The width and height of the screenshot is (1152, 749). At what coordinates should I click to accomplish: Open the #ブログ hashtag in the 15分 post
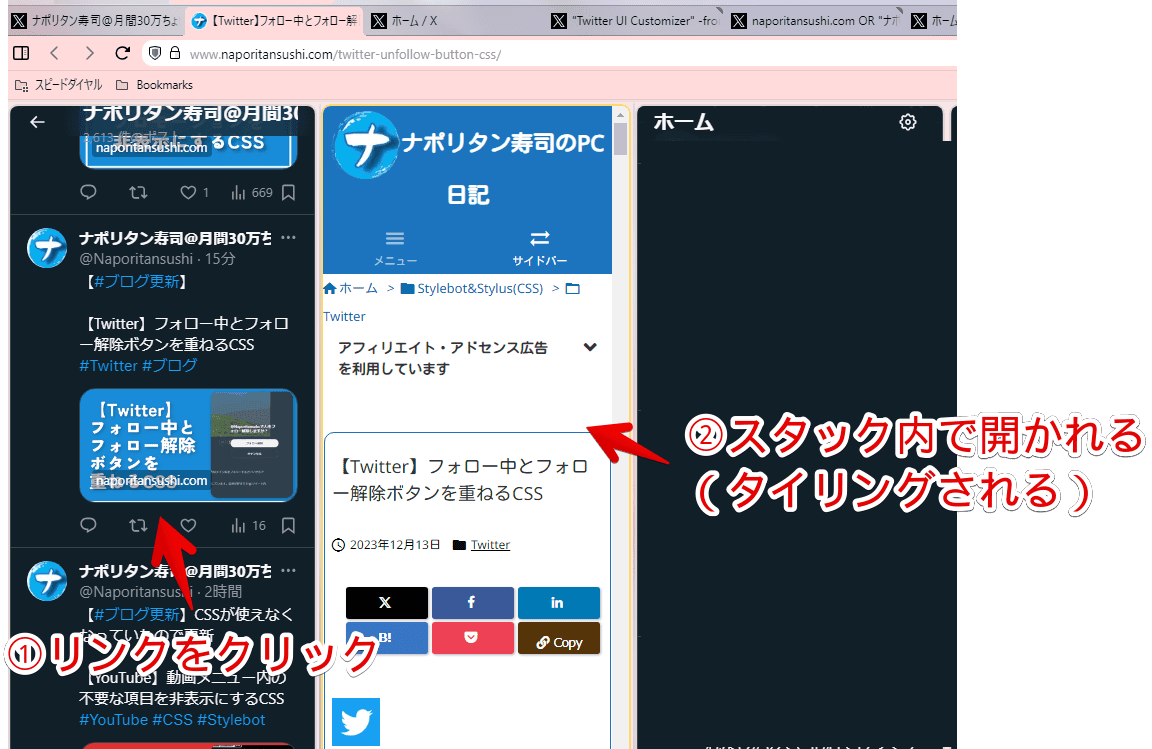[170, 365]
